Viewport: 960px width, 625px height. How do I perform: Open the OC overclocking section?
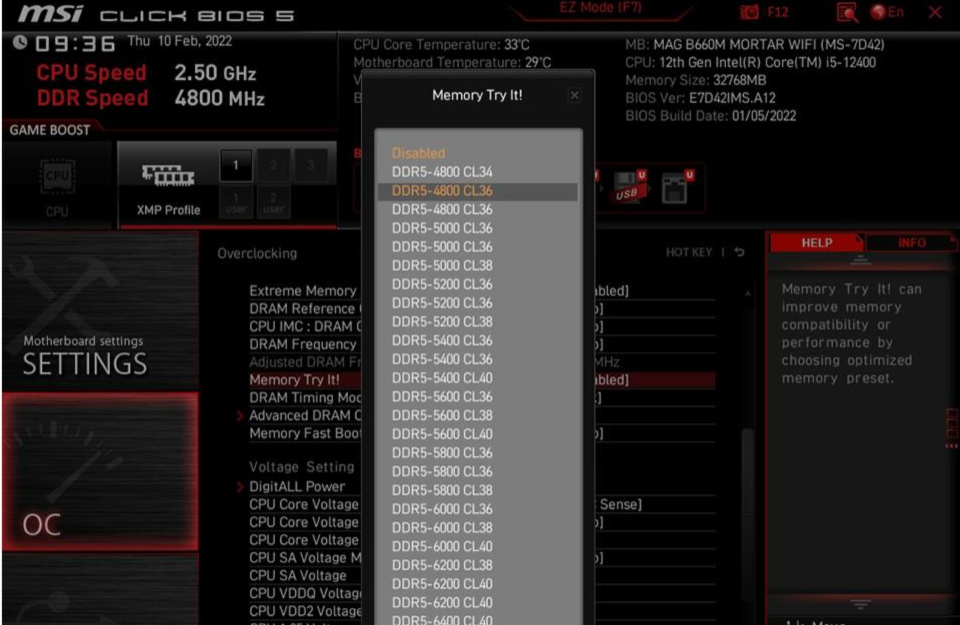[100, 472]
